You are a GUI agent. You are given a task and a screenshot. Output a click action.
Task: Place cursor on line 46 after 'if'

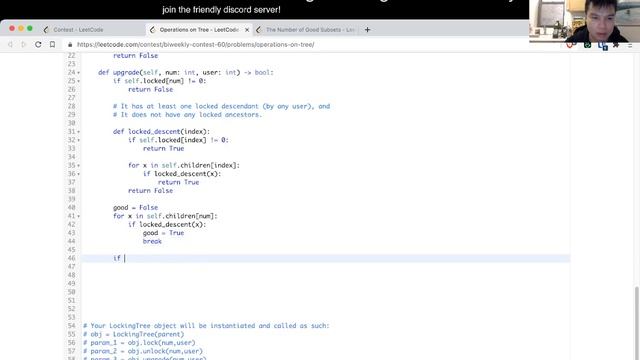click(x=125, y=258)
